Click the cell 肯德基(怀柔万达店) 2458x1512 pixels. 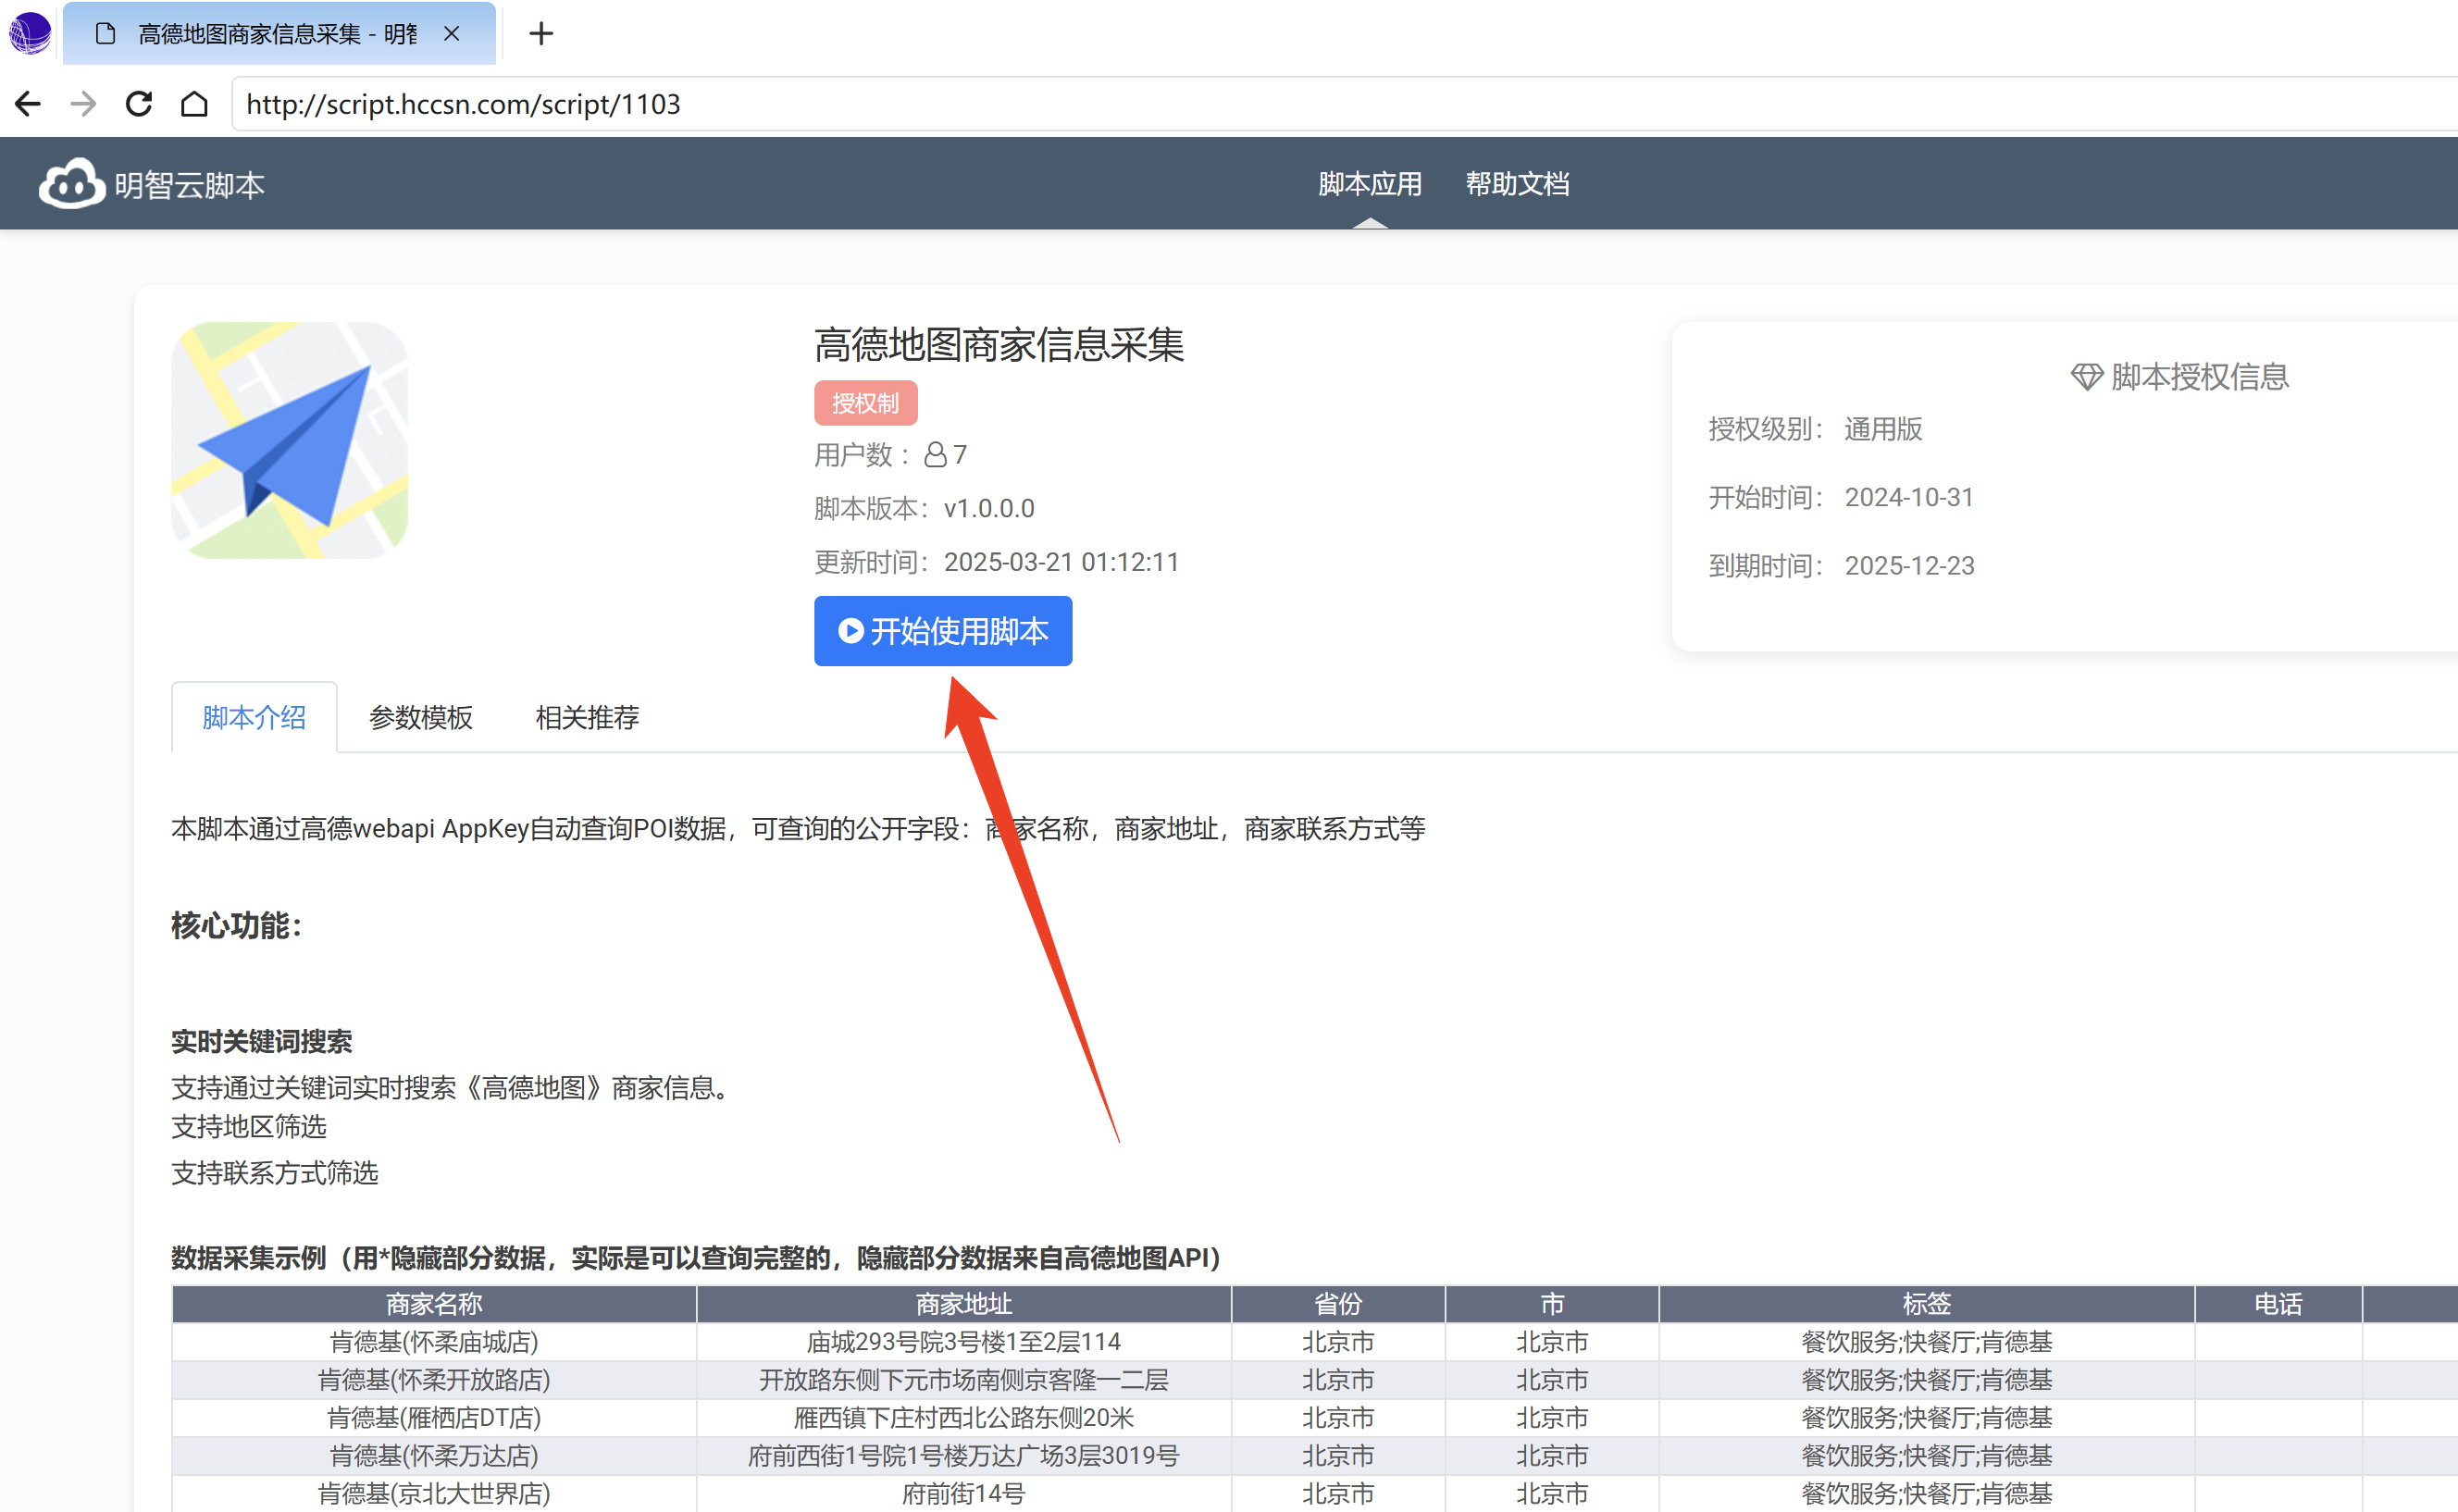pyautogui.click(x=434, y=1456)
